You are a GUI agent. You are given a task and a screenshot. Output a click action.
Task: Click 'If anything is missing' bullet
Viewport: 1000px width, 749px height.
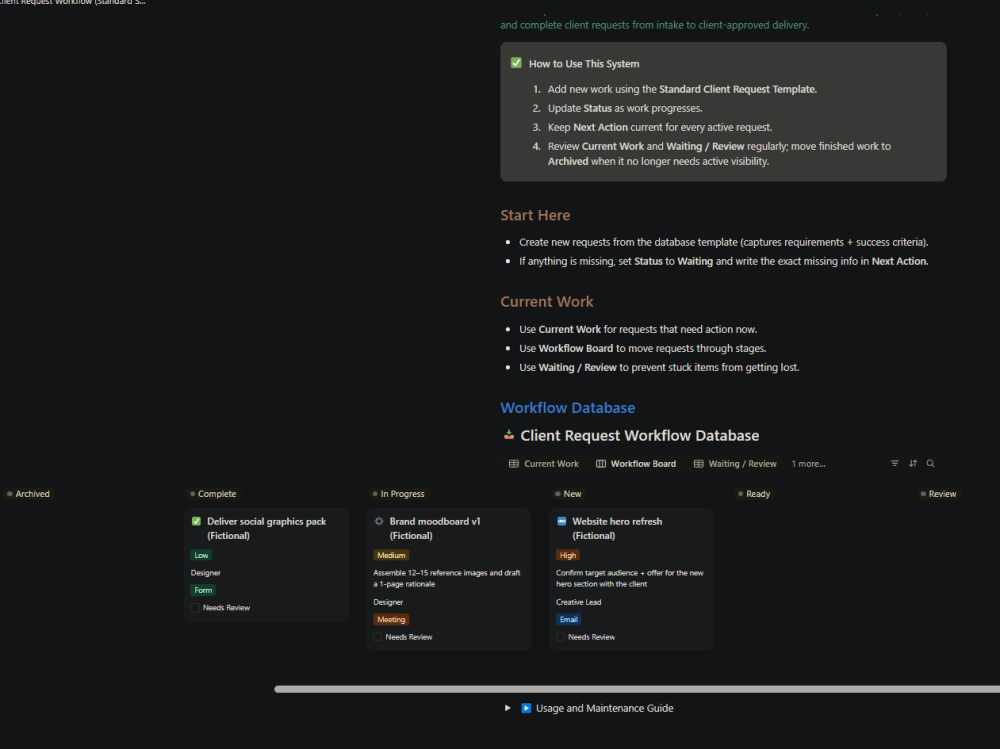pyautogui.click(x=723, y=262)
